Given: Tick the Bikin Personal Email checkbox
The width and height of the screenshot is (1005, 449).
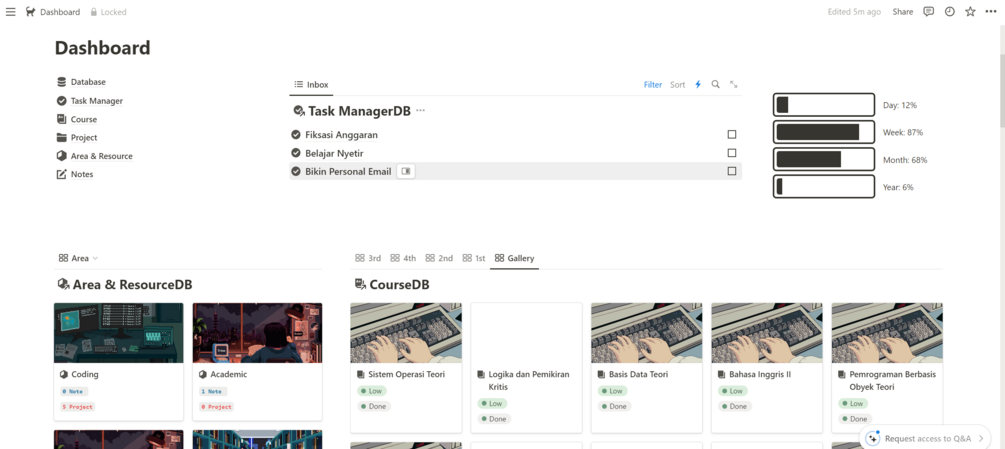Looking at the screenshot, I should (732, 171).
